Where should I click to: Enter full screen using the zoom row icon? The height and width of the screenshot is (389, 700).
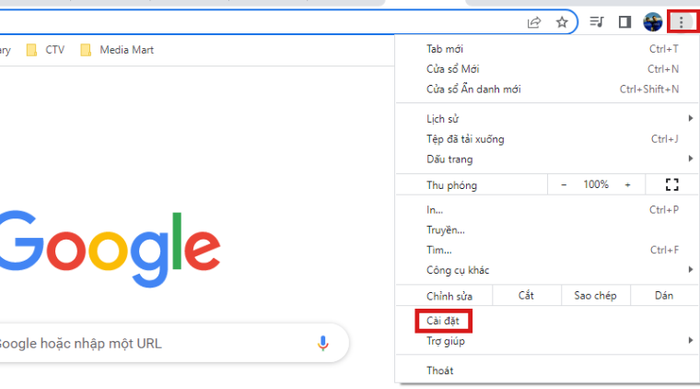[x=672, y=184]
